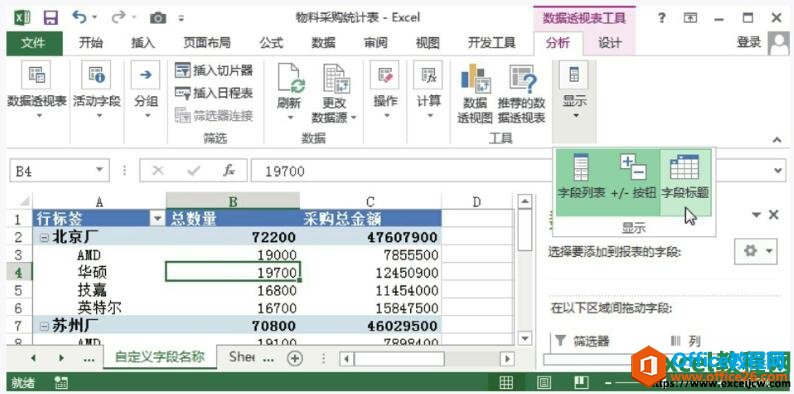The image size is (794, 394).
Task: Save the workbook with the floppy icon
Action: 51,18
